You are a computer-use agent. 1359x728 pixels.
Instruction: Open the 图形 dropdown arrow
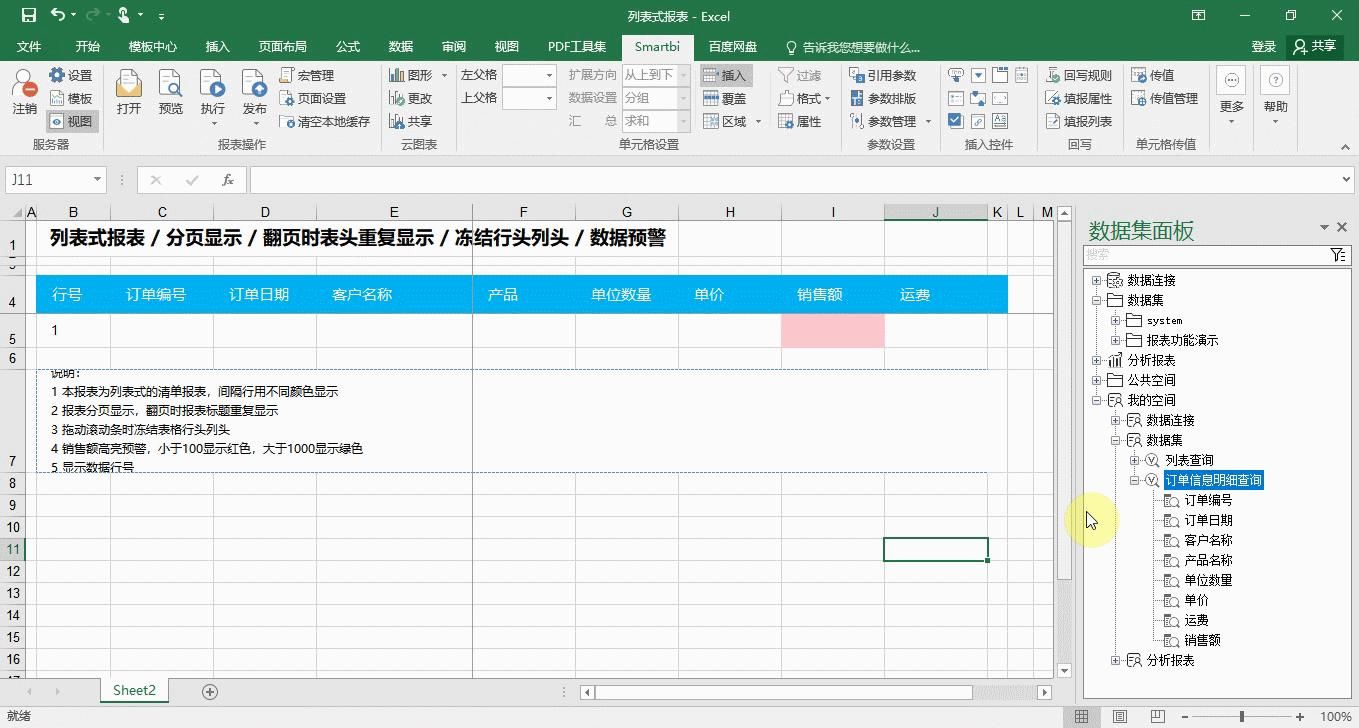[445, 75]
